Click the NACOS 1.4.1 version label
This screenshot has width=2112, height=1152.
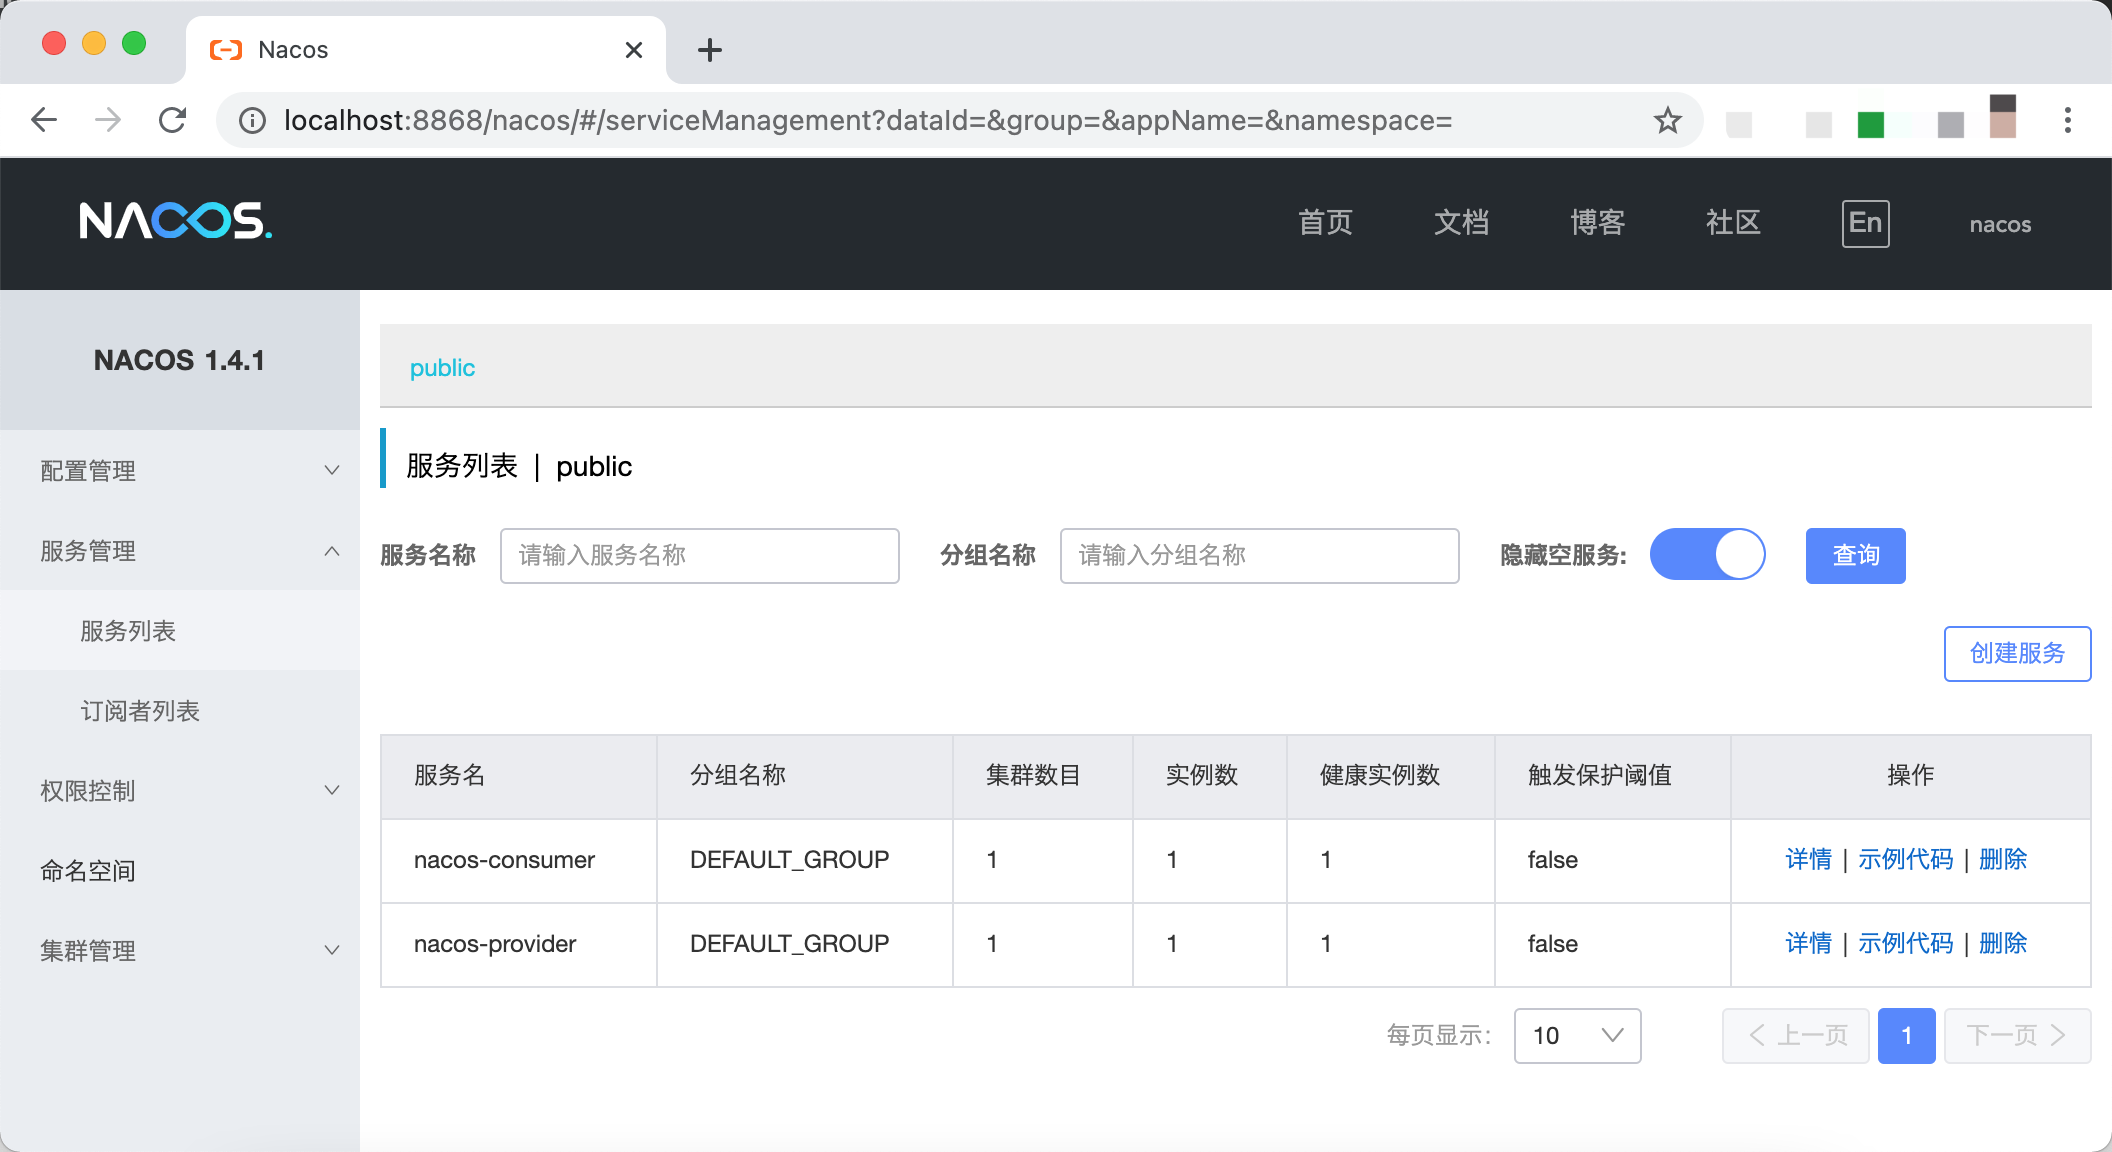pos(179,360)
